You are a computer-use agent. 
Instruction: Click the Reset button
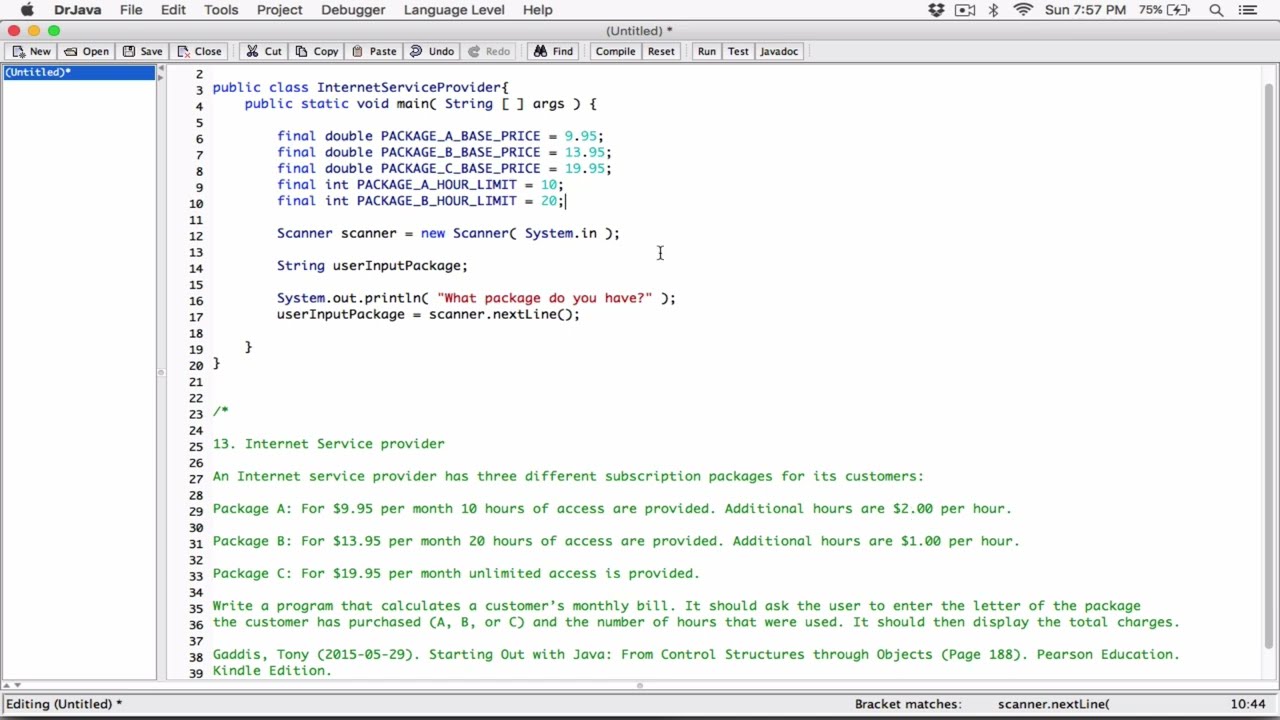tap(661, 51)
